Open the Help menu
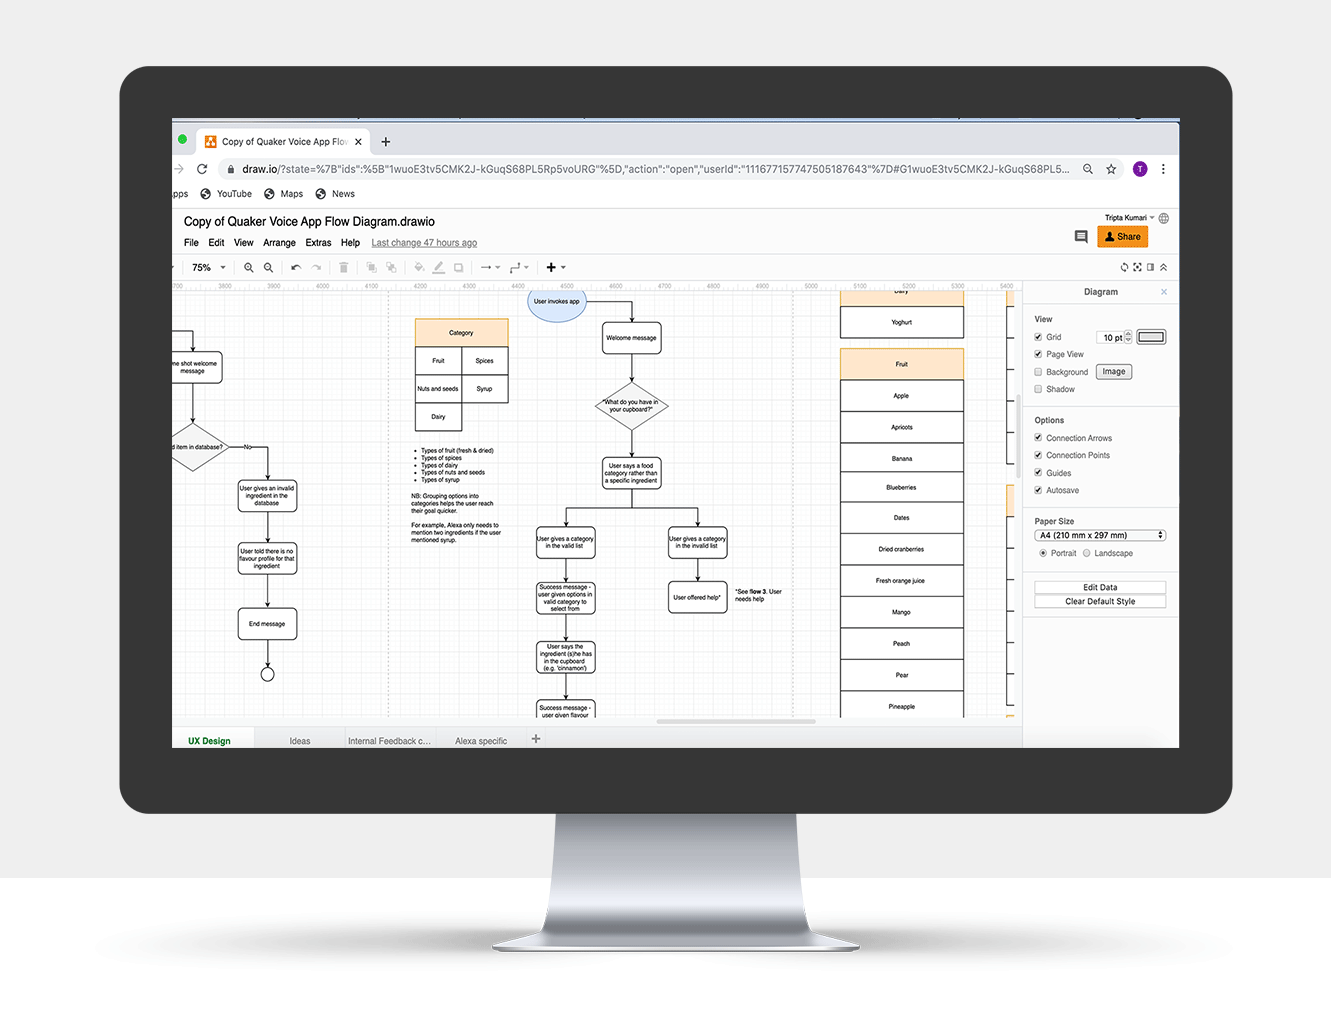Screen dimensions: 1331x1031 350,243
